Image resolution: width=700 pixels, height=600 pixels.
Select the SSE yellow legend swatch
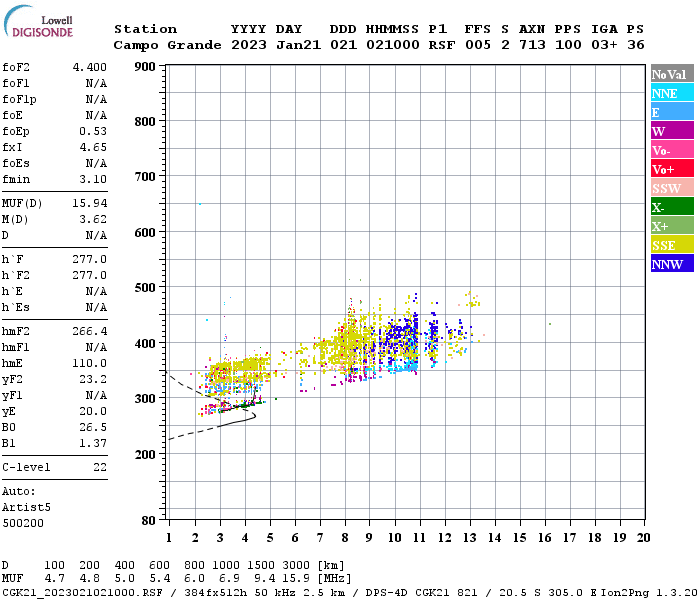coord(672,245)
